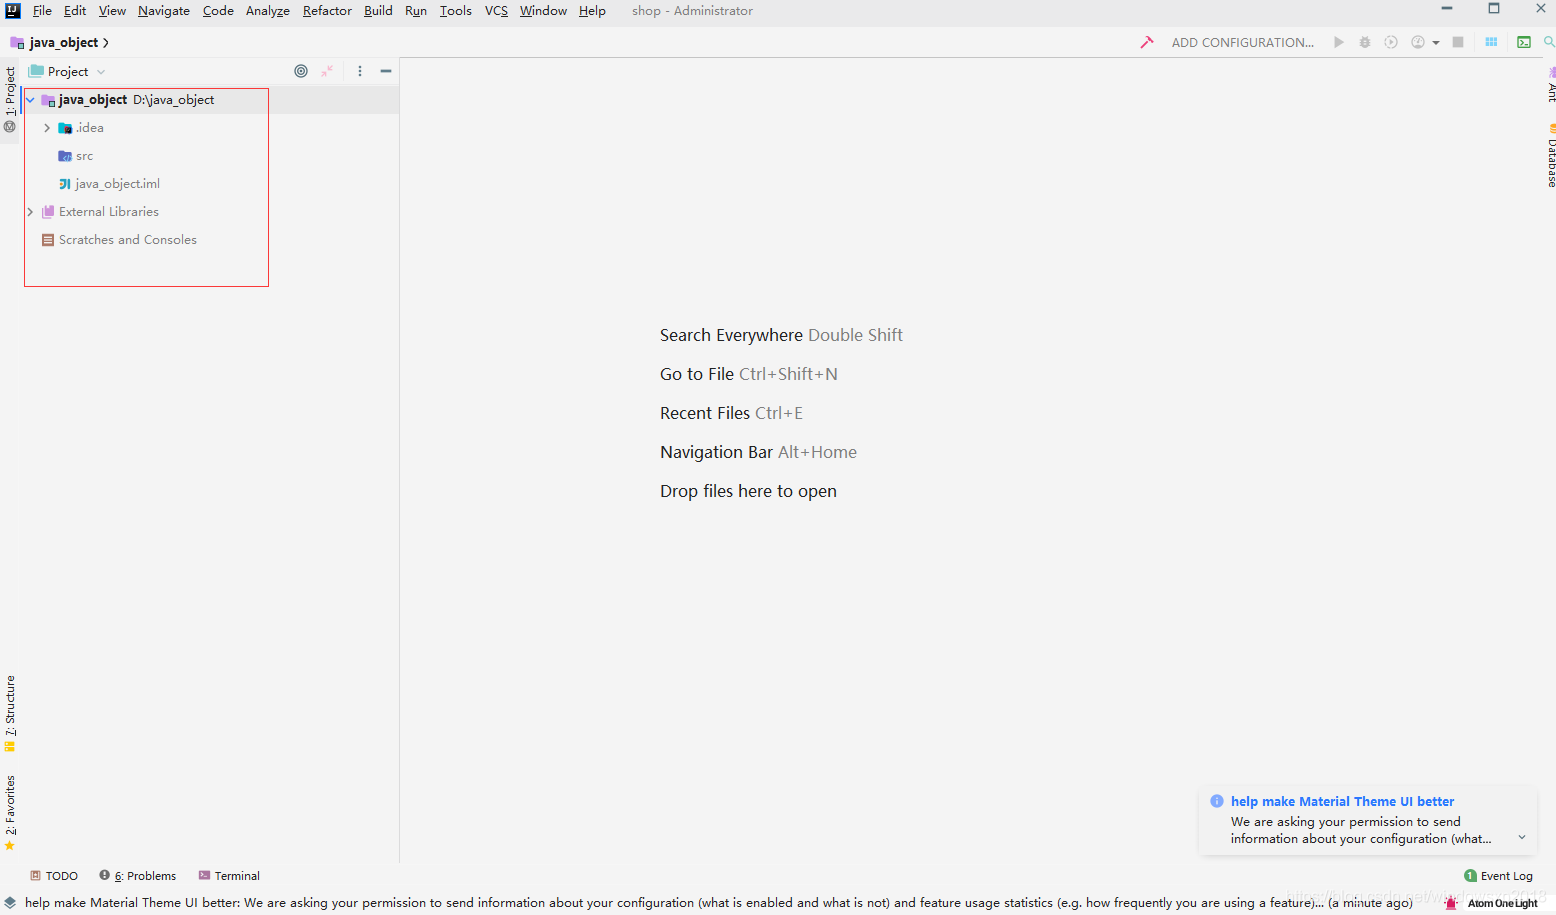Open Project panel options three-dot icon
The height and width of the screenshot is (915, 1556).
[x=360, y=71]
